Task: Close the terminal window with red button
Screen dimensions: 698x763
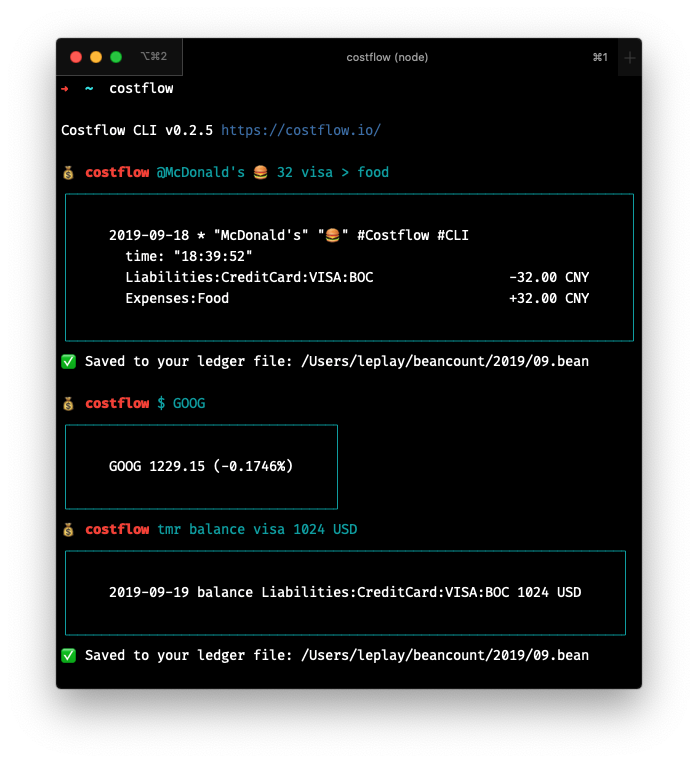Action: coord(76,57)
